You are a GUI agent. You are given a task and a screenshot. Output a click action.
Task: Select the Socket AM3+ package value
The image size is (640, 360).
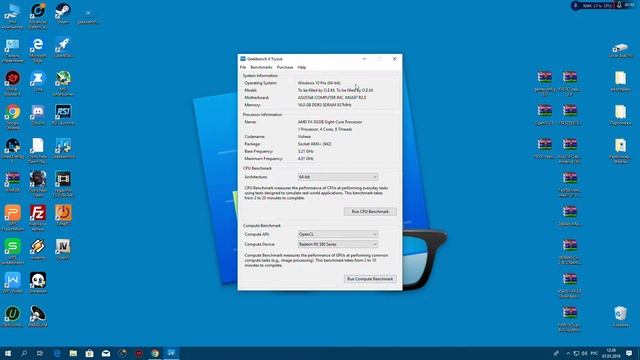(x=314, y=144)
